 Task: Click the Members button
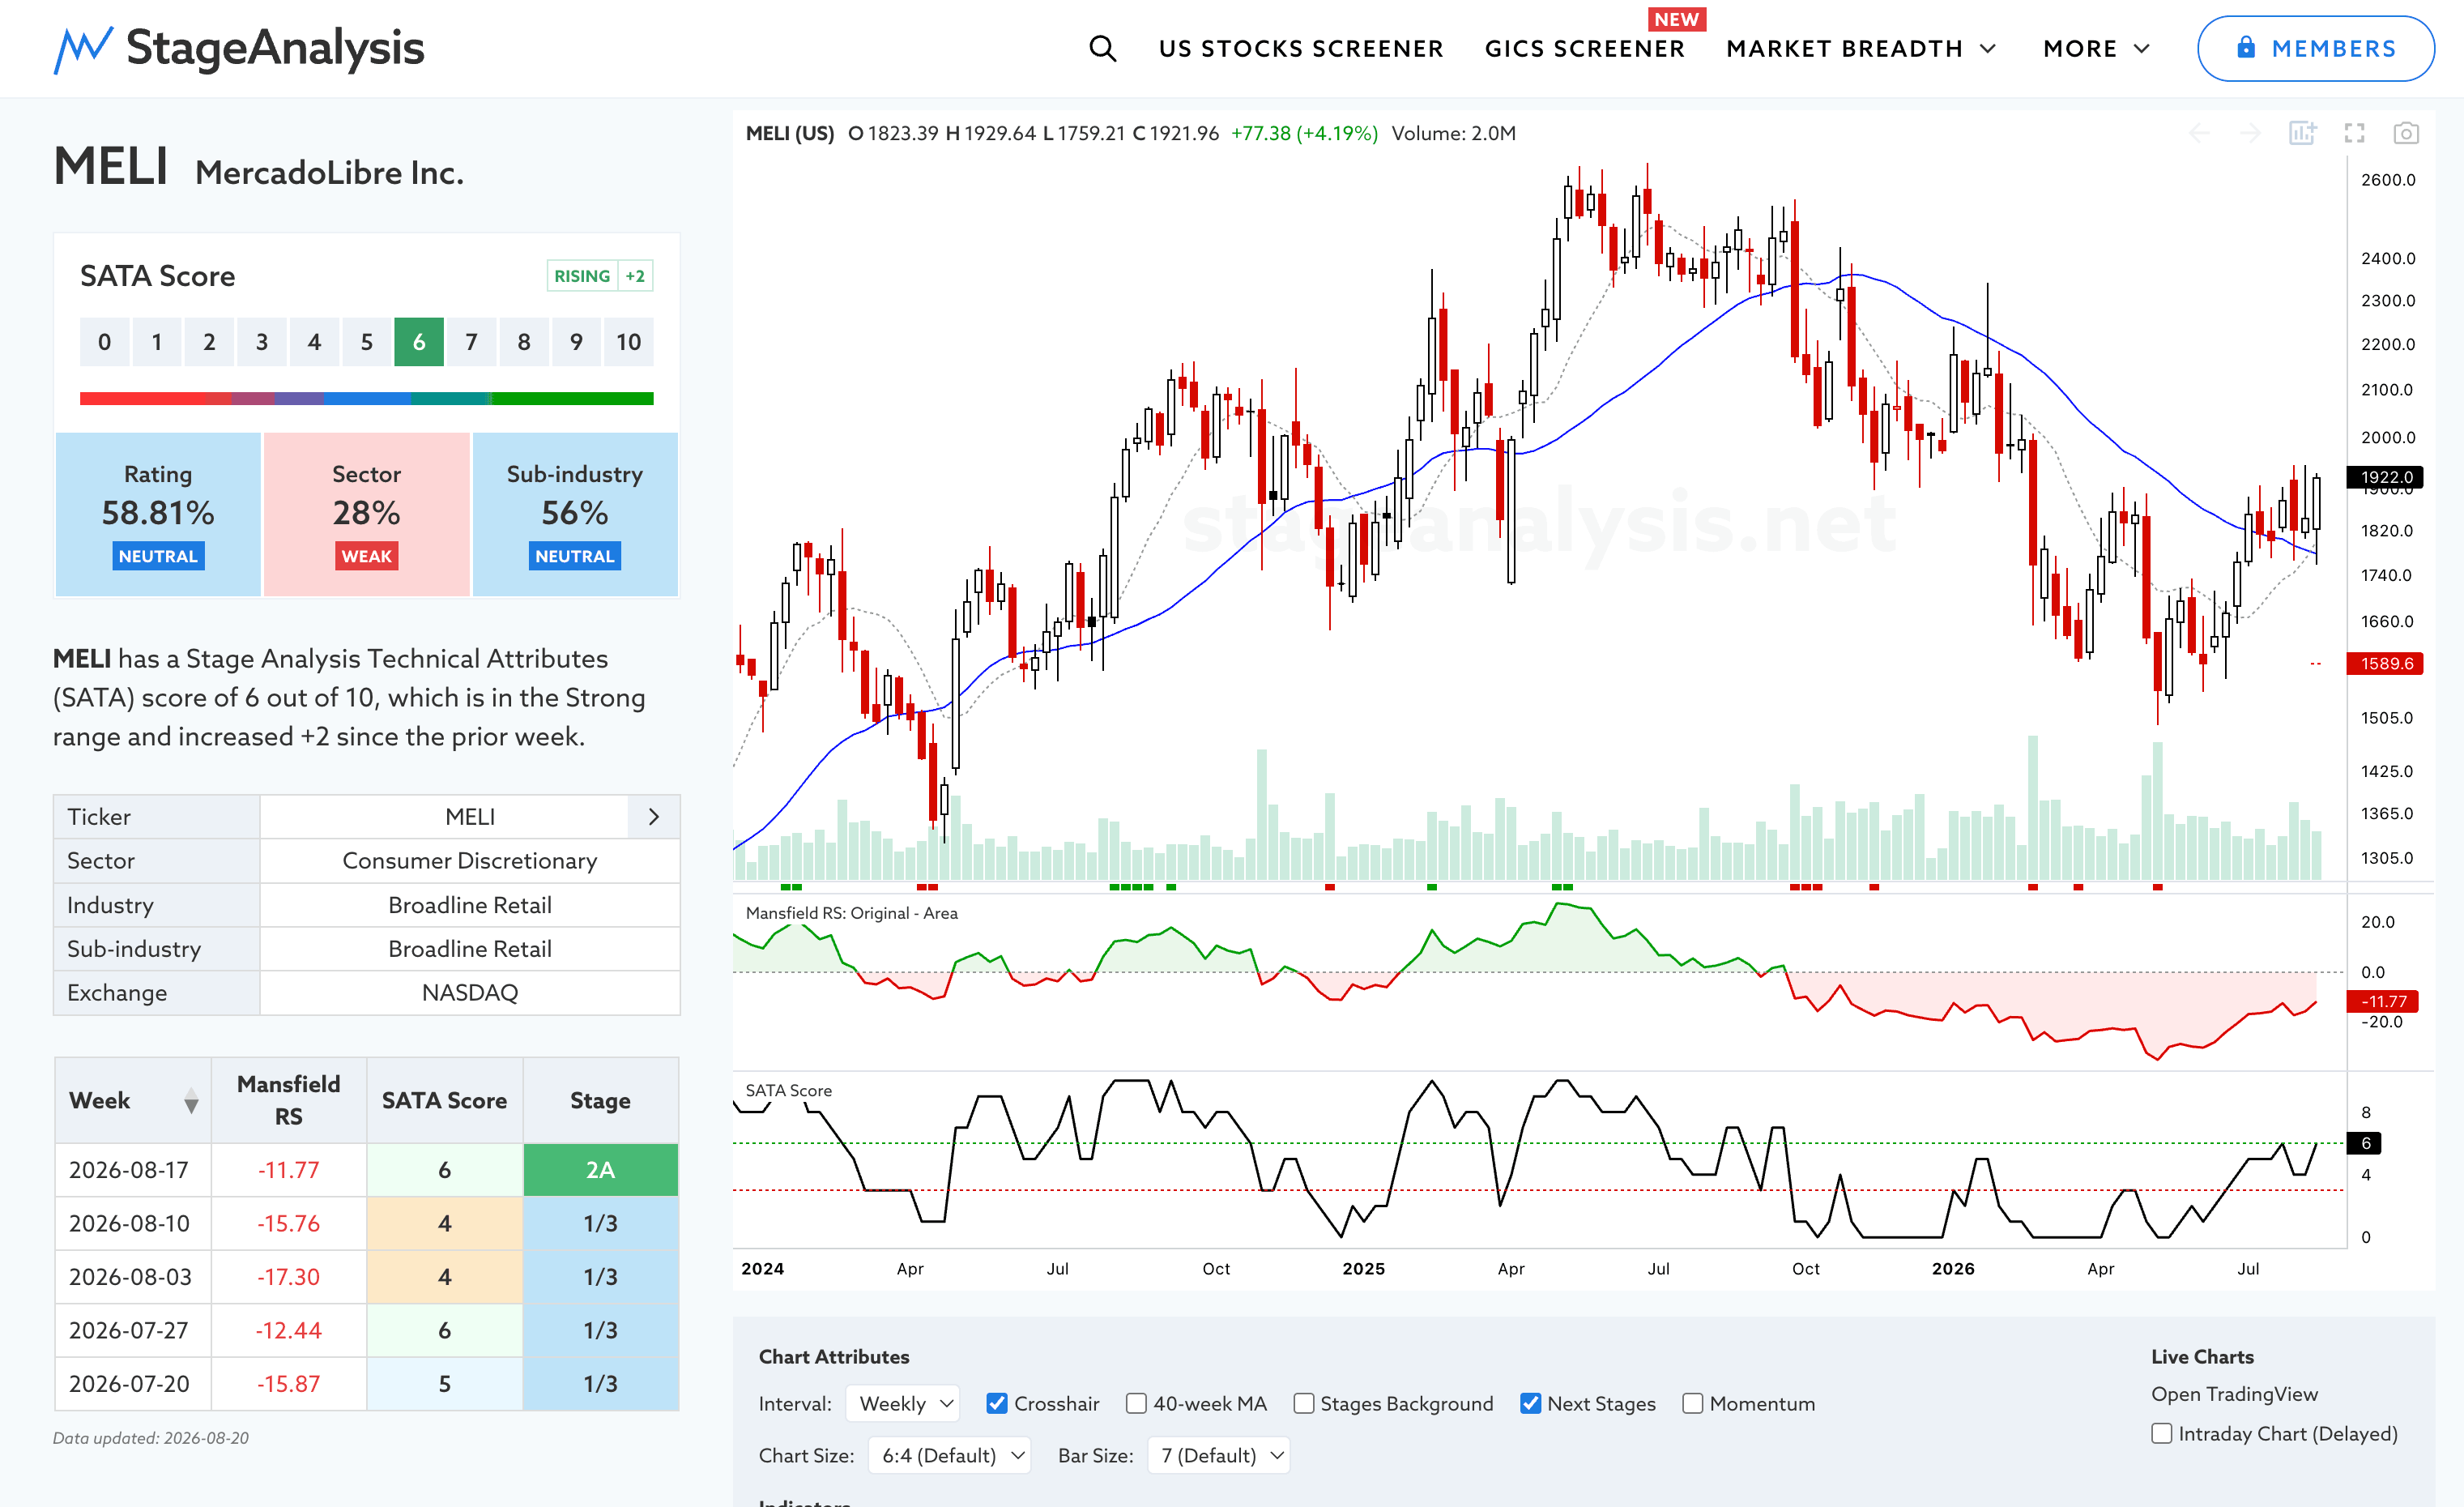[2315, 48]
